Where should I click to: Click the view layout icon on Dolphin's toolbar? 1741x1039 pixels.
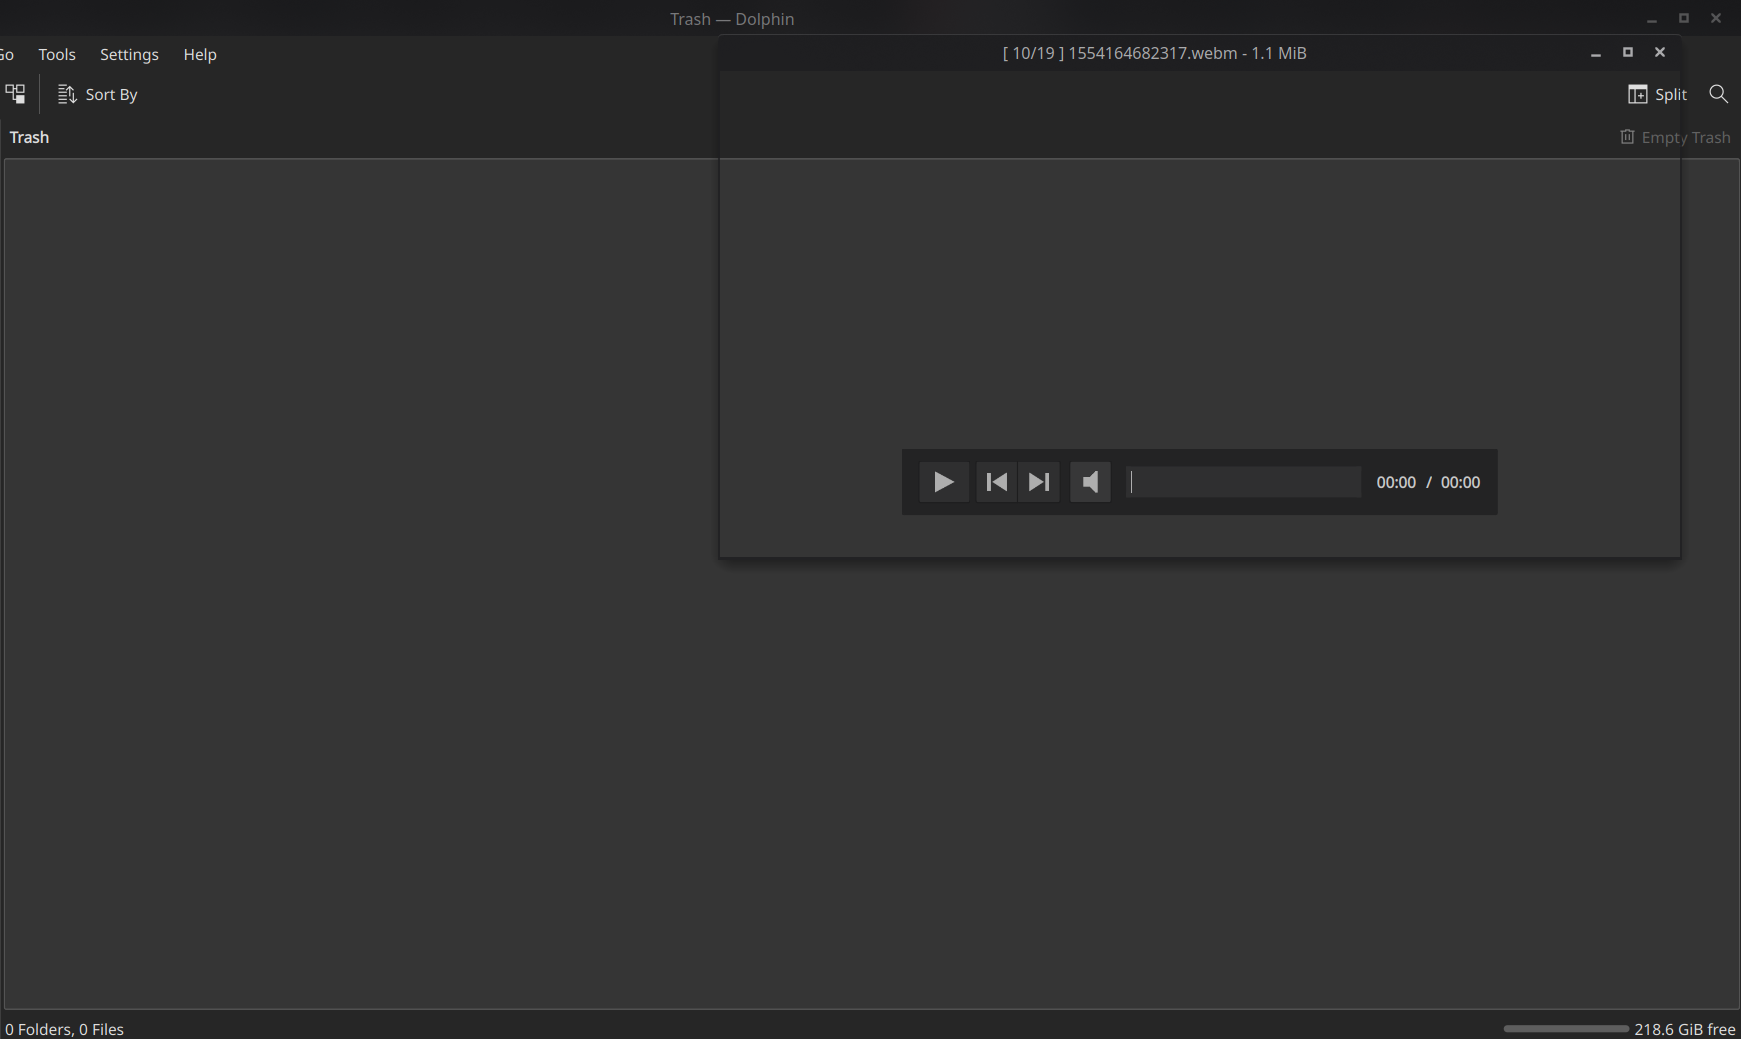[15, 93]
